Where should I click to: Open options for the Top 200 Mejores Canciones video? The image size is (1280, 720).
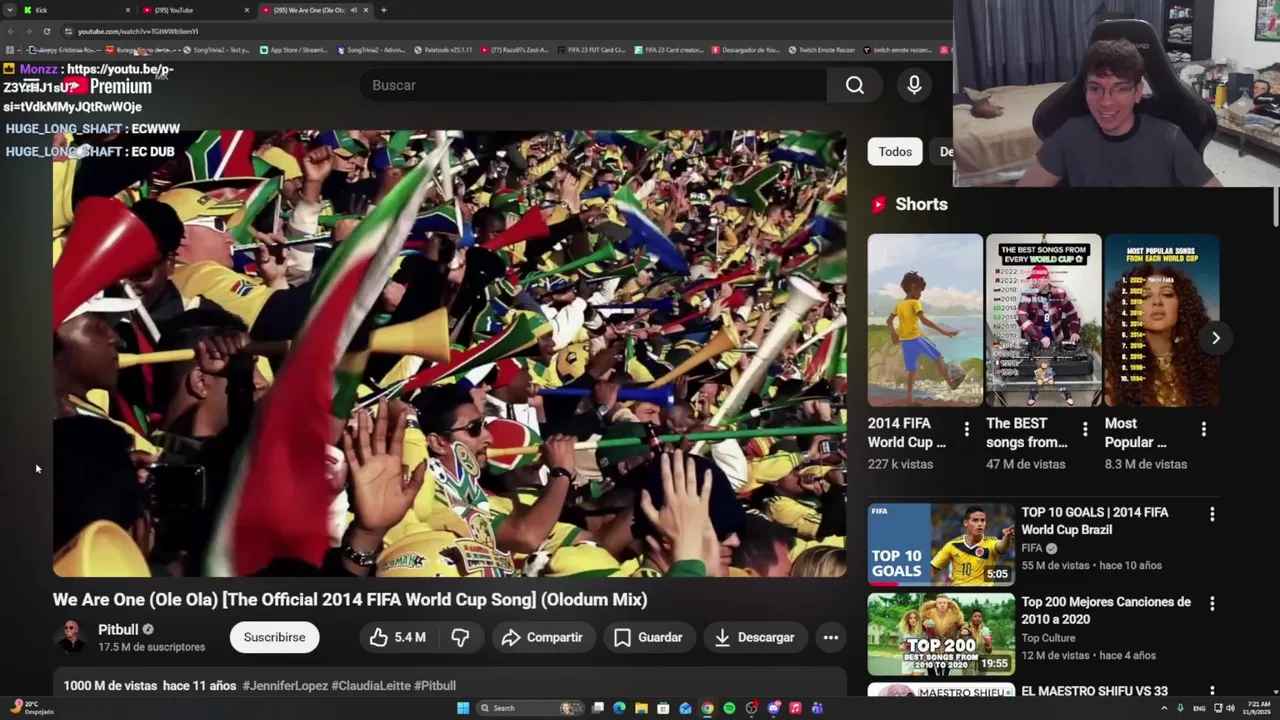pos(1212,604)
